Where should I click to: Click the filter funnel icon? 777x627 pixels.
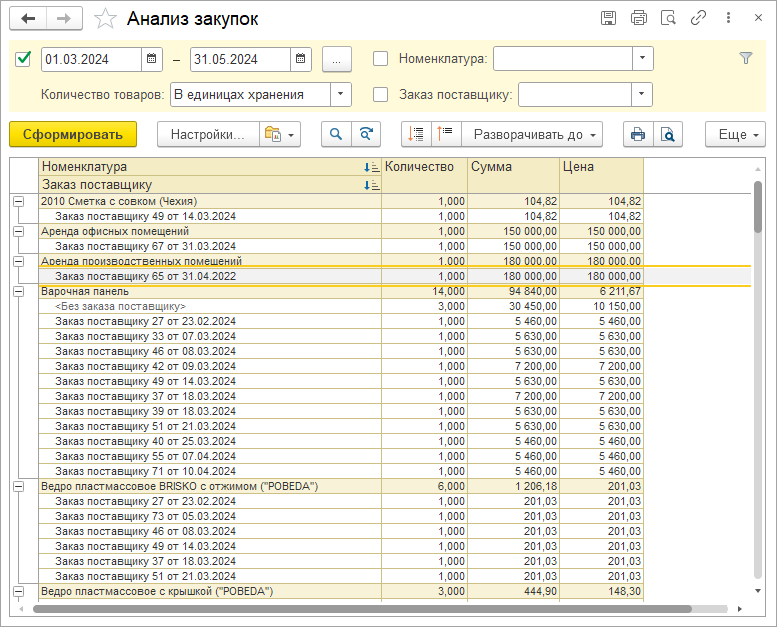pos(745,59)
